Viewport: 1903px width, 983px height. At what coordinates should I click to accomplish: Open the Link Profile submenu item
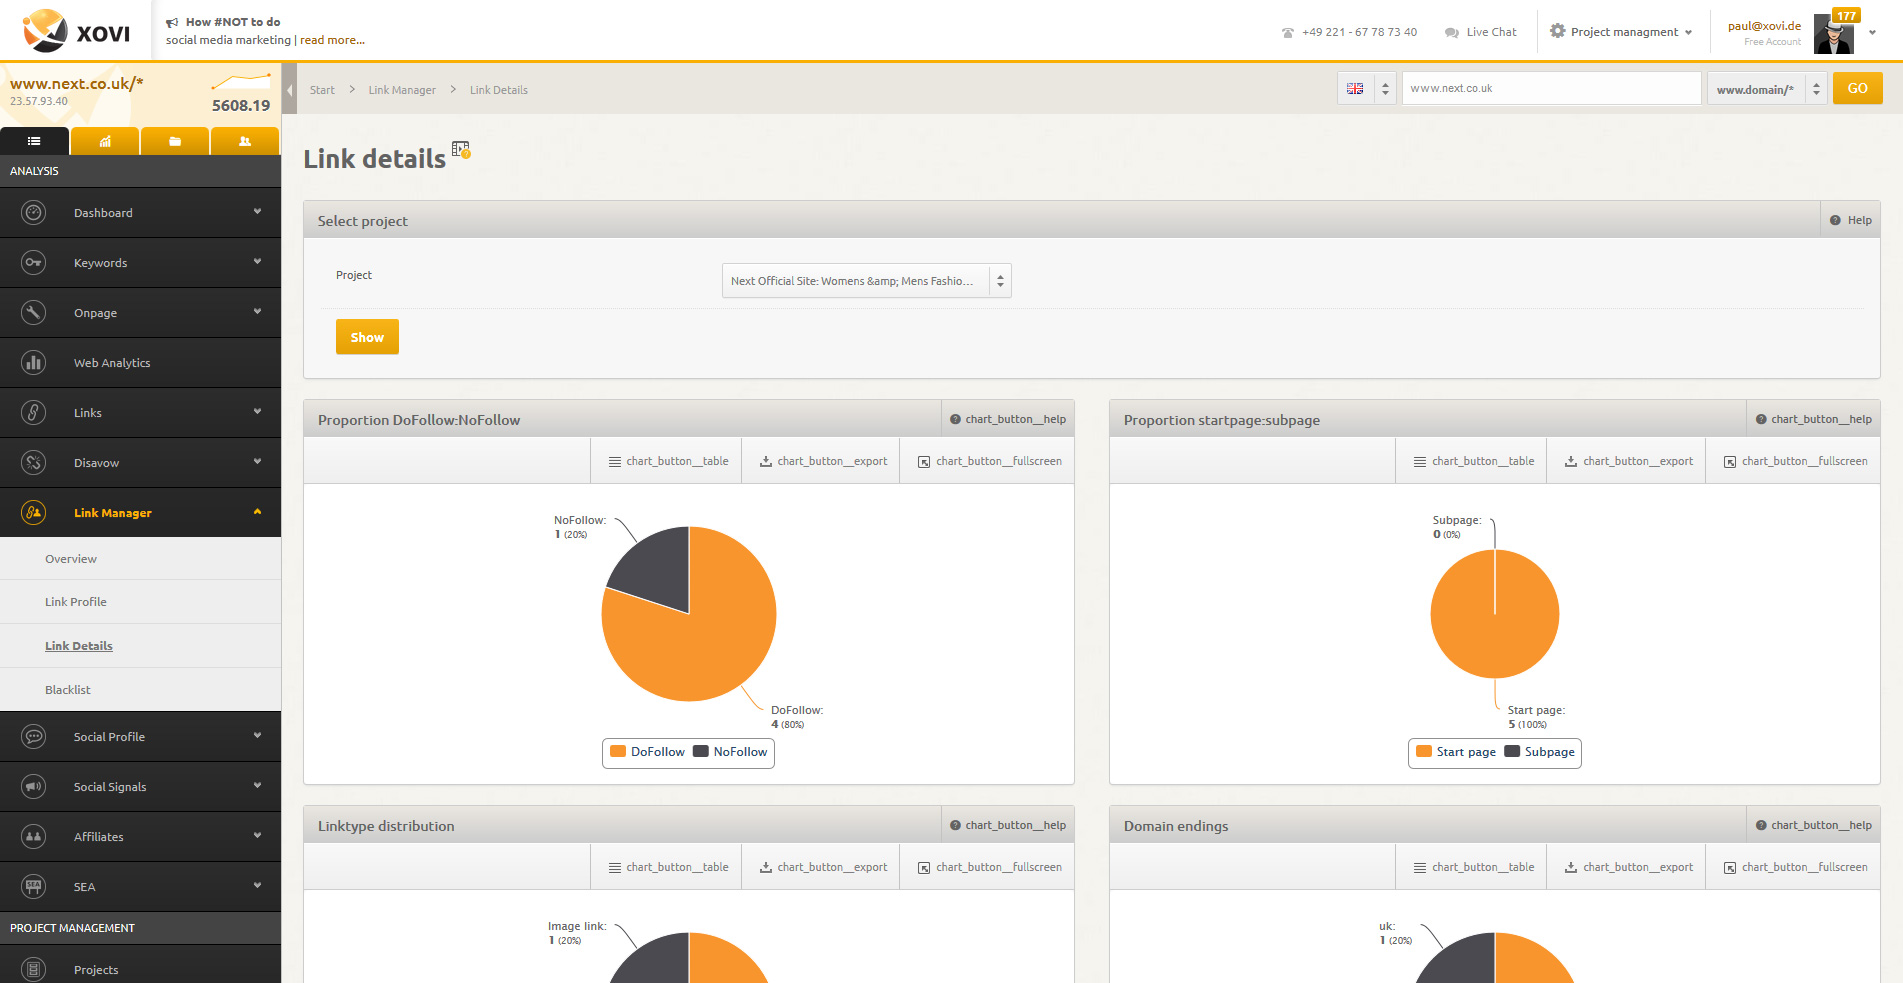click(76, 602)
